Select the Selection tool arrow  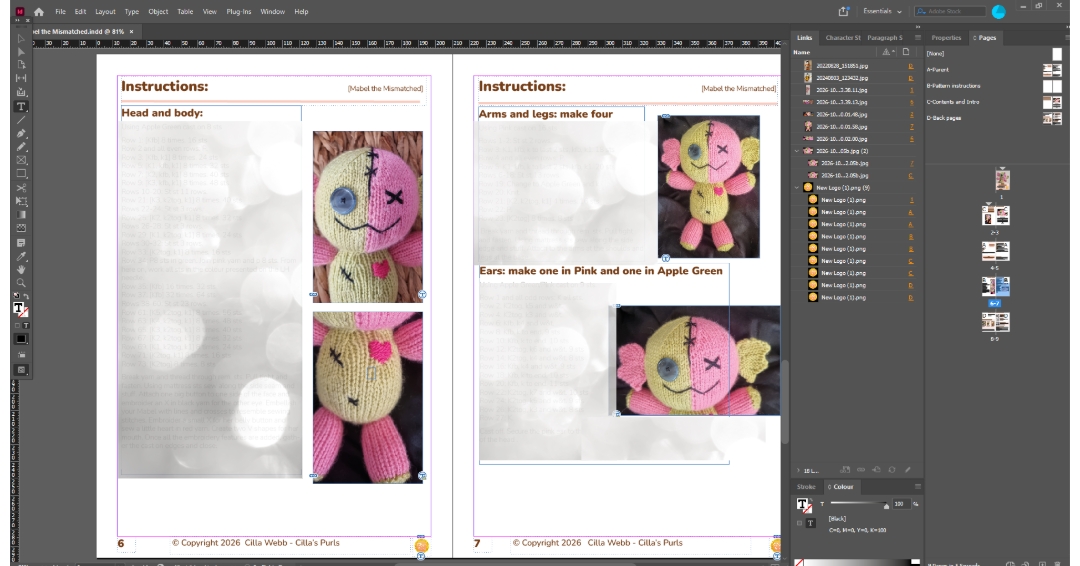21,39
